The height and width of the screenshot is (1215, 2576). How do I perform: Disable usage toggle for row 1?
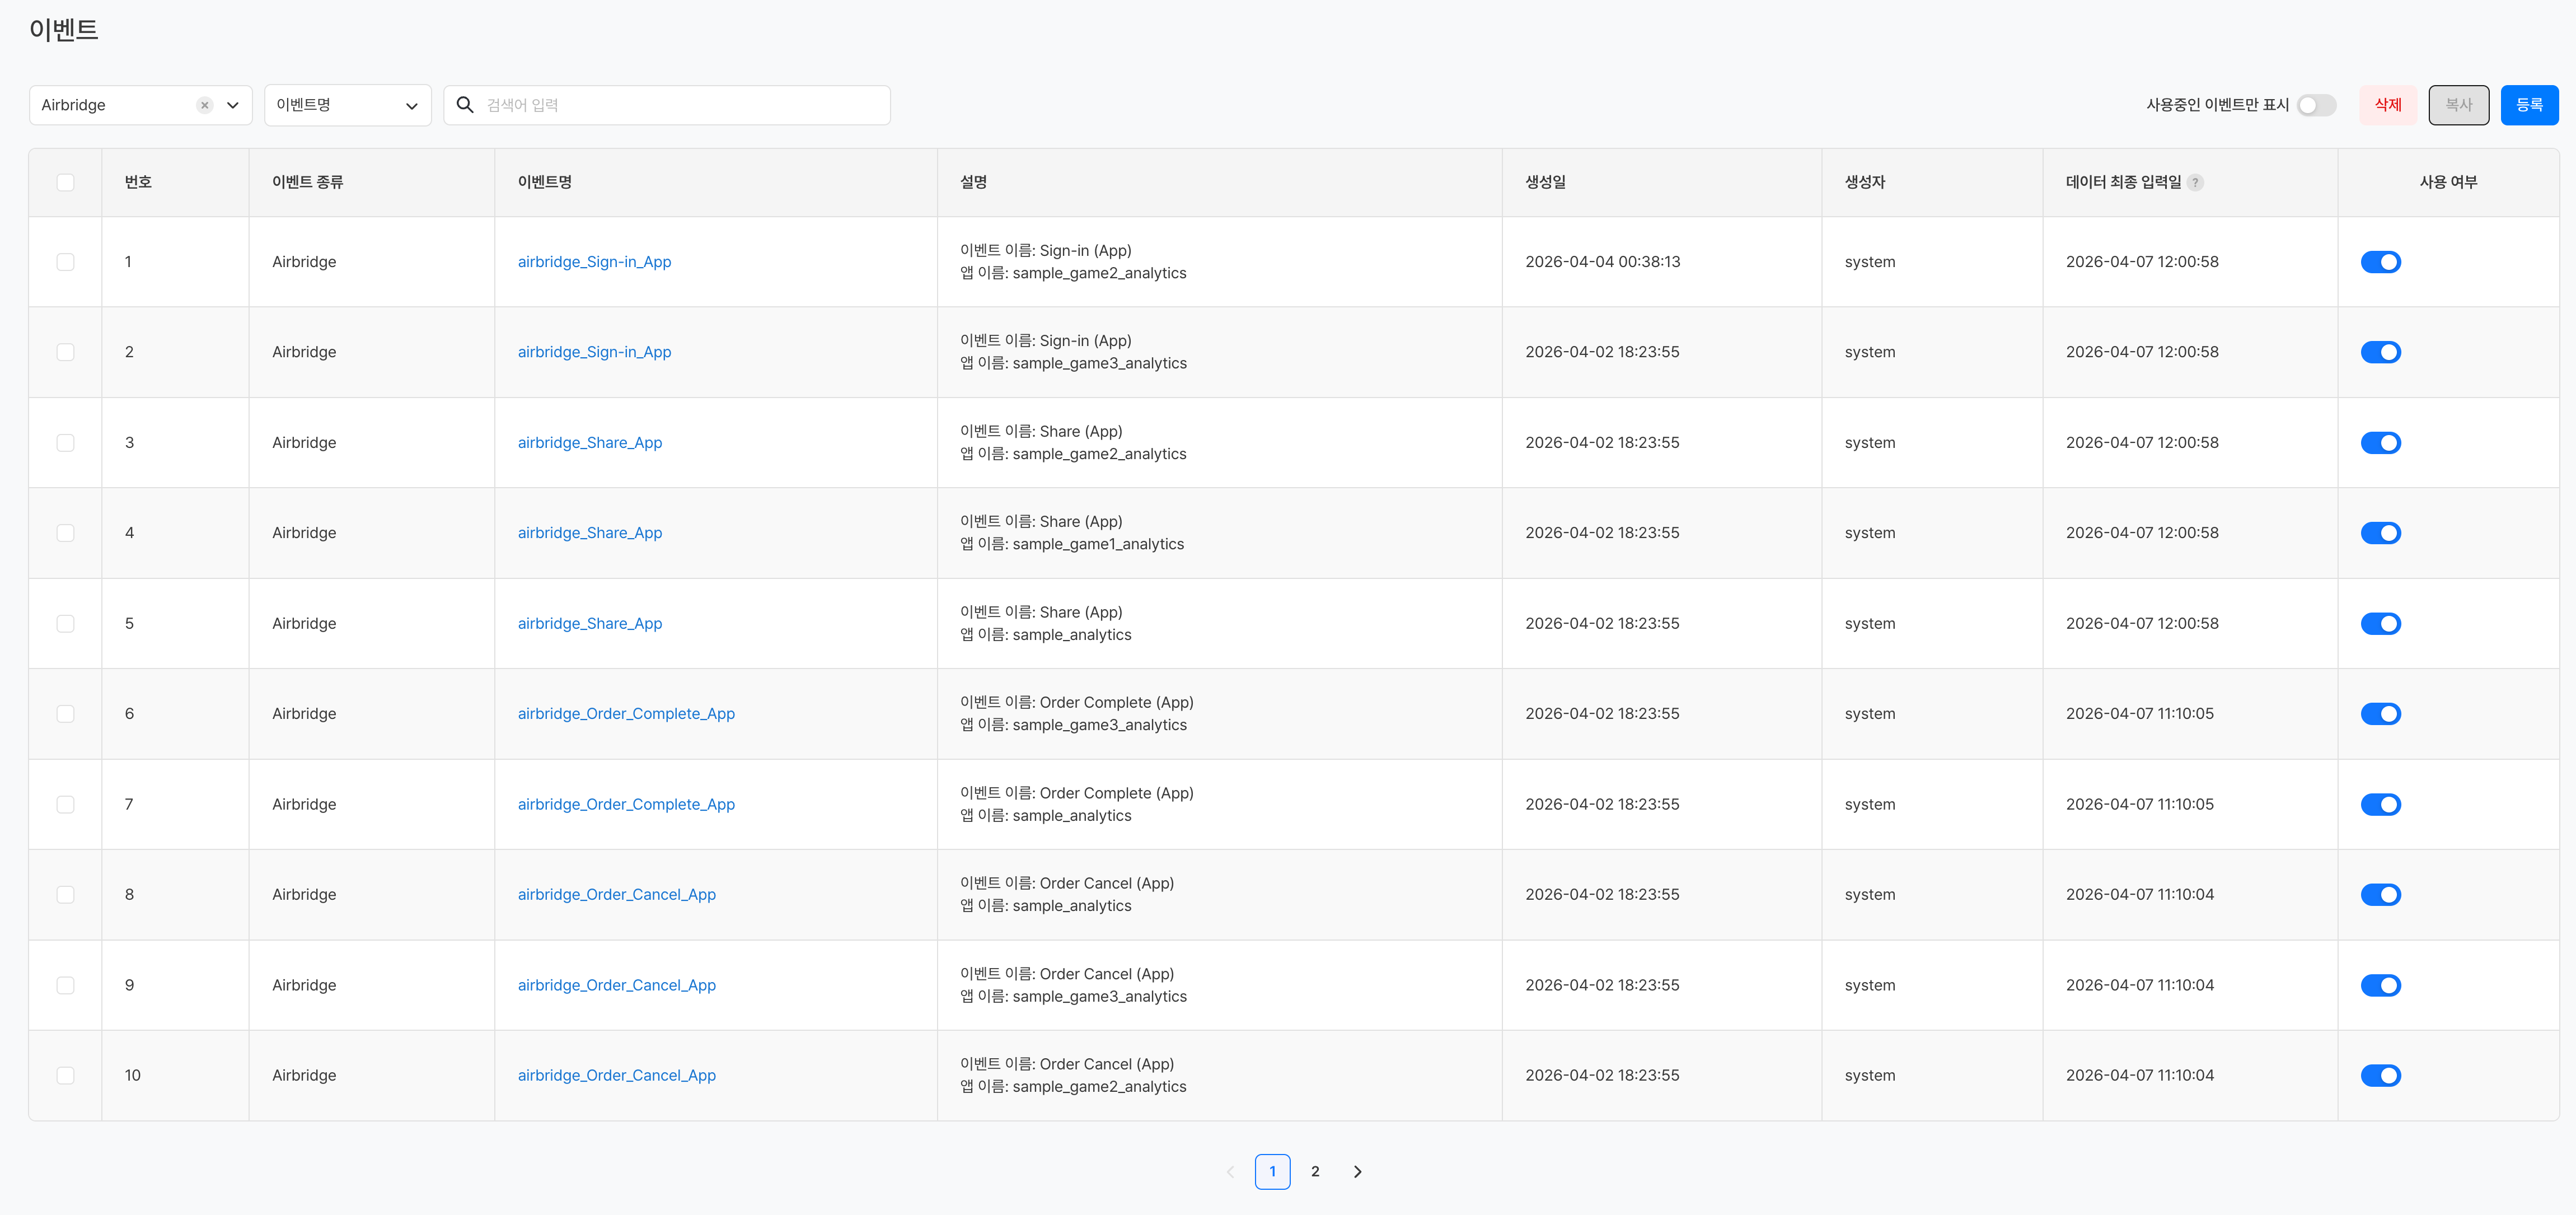(x=2380, y=262)
